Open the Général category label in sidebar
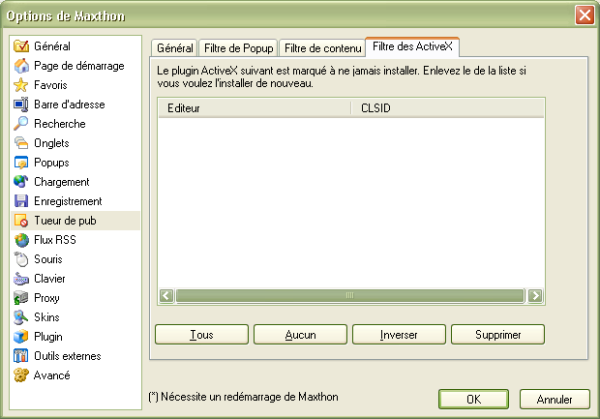The image size is (600, 419). [52, 46]
